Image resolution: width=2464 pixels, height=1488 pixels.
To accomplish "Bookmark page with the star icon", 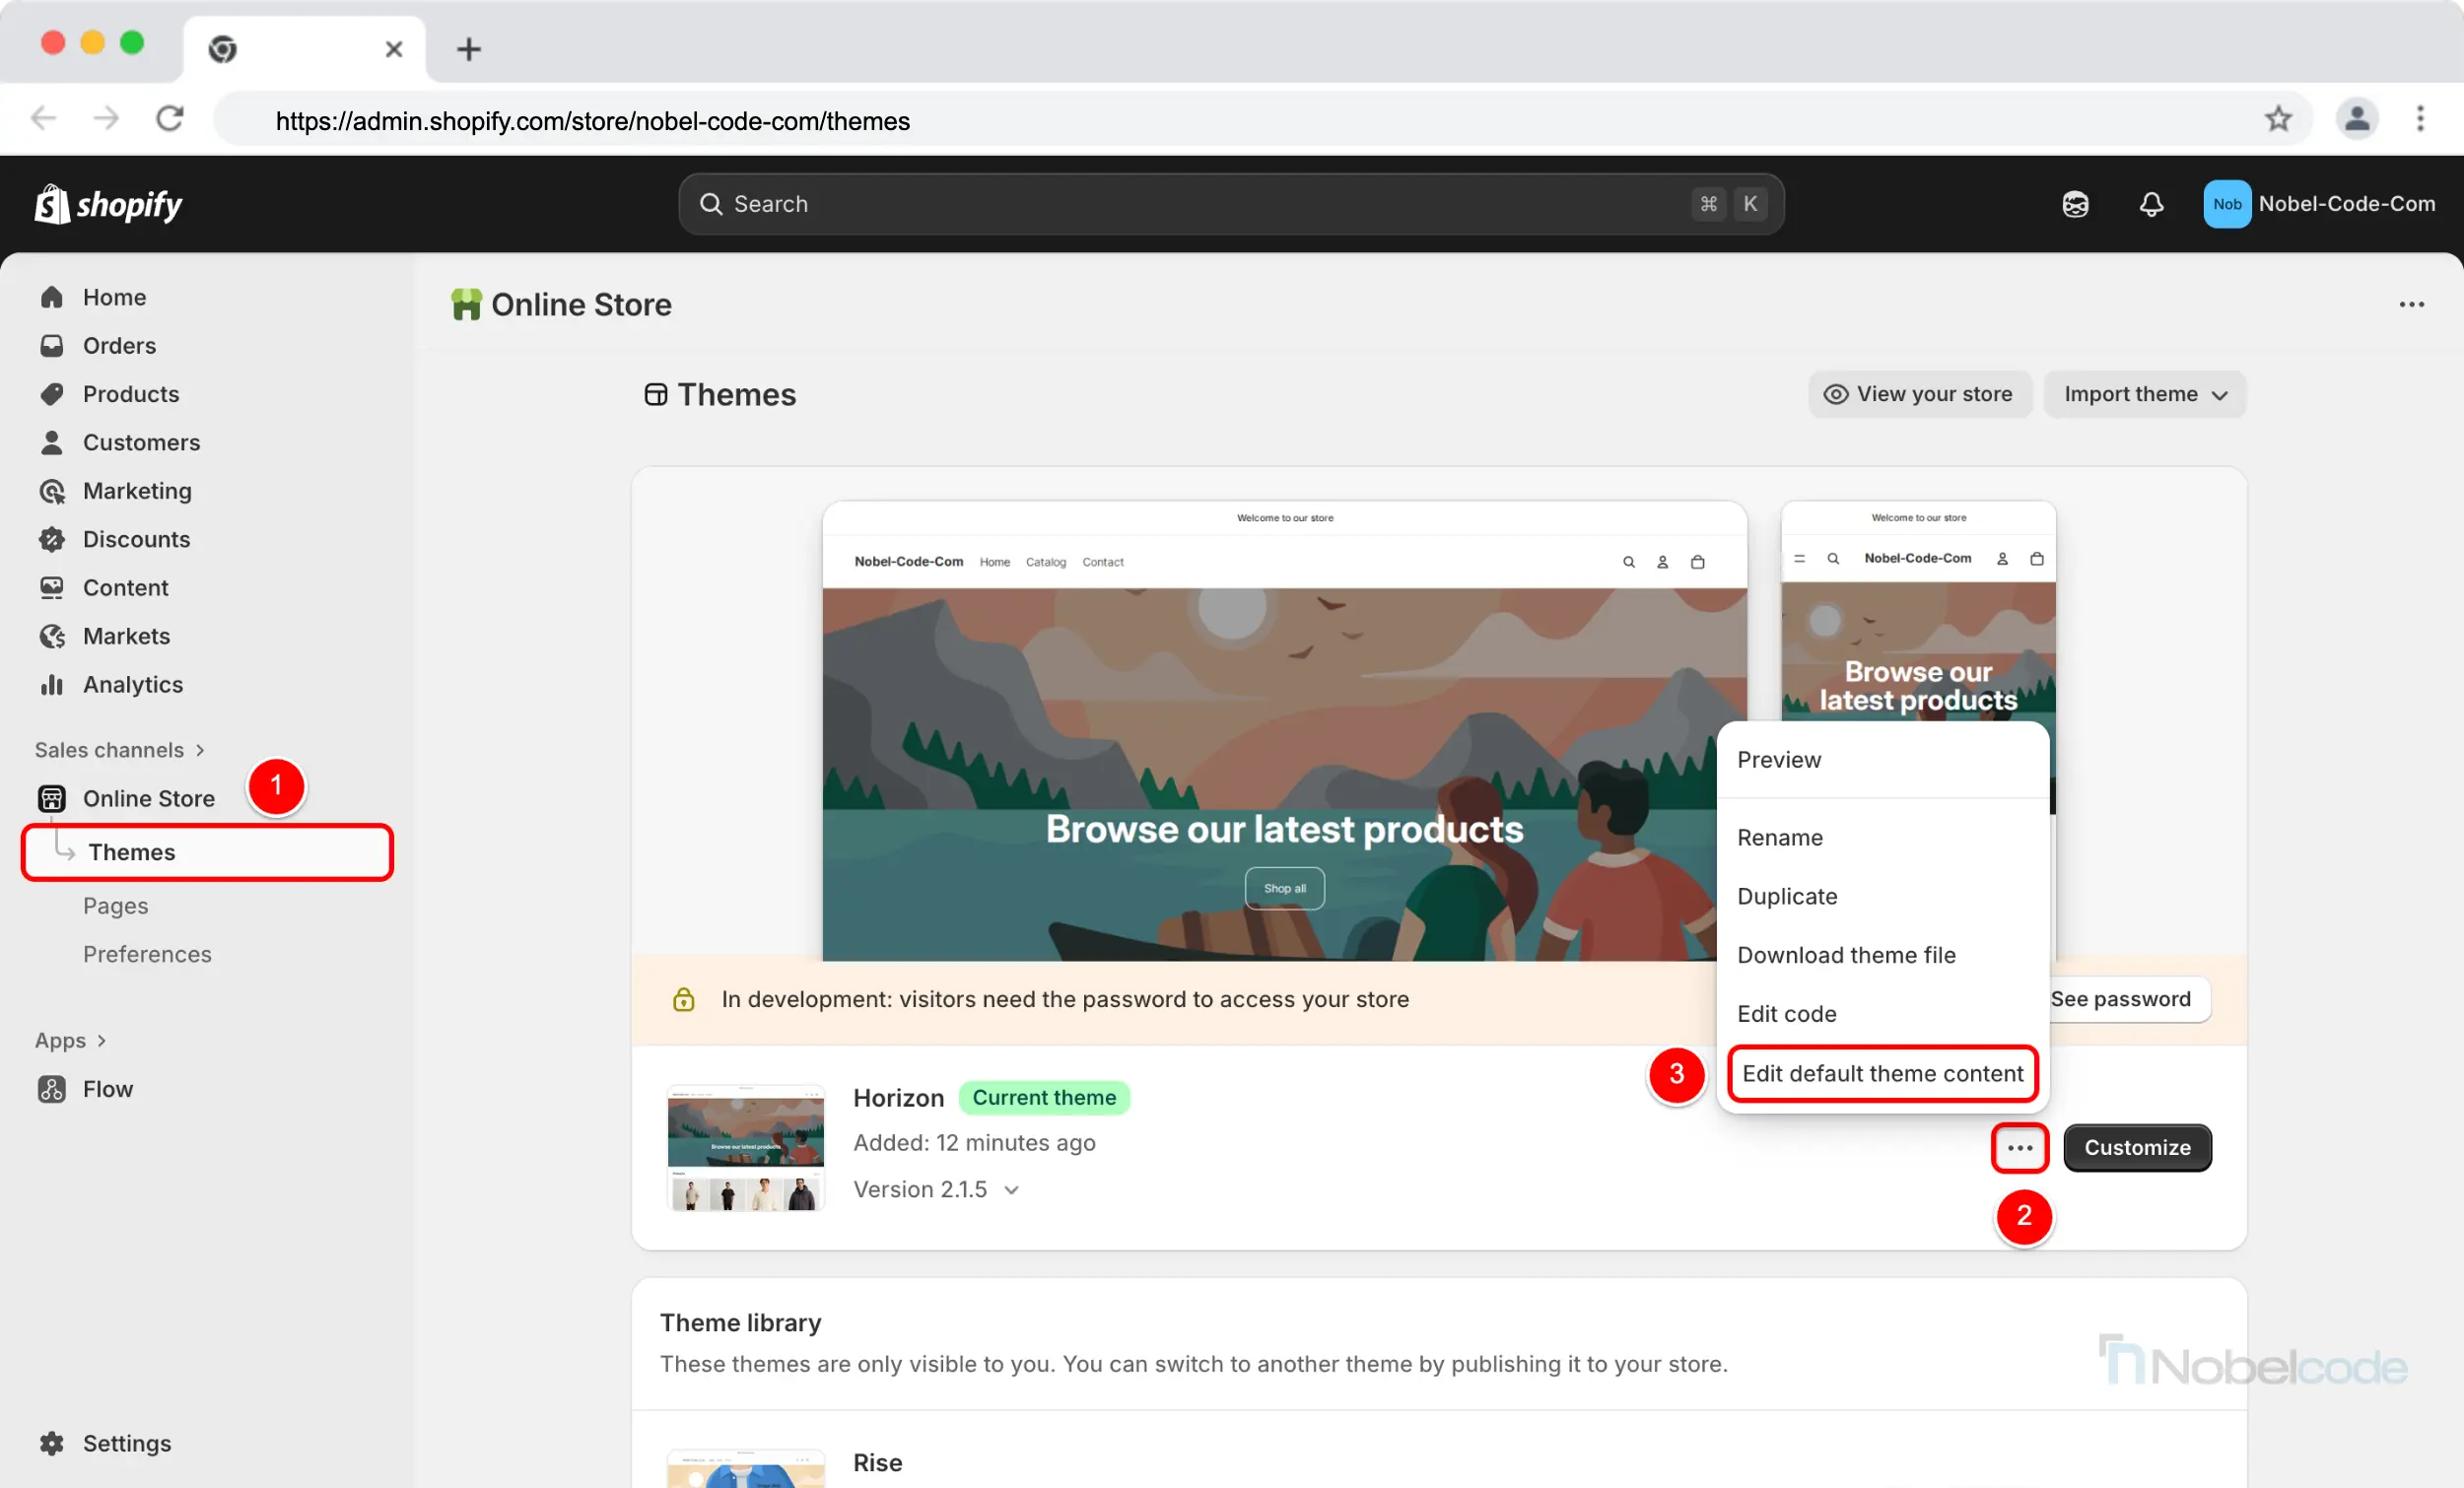I will 2278,119.
